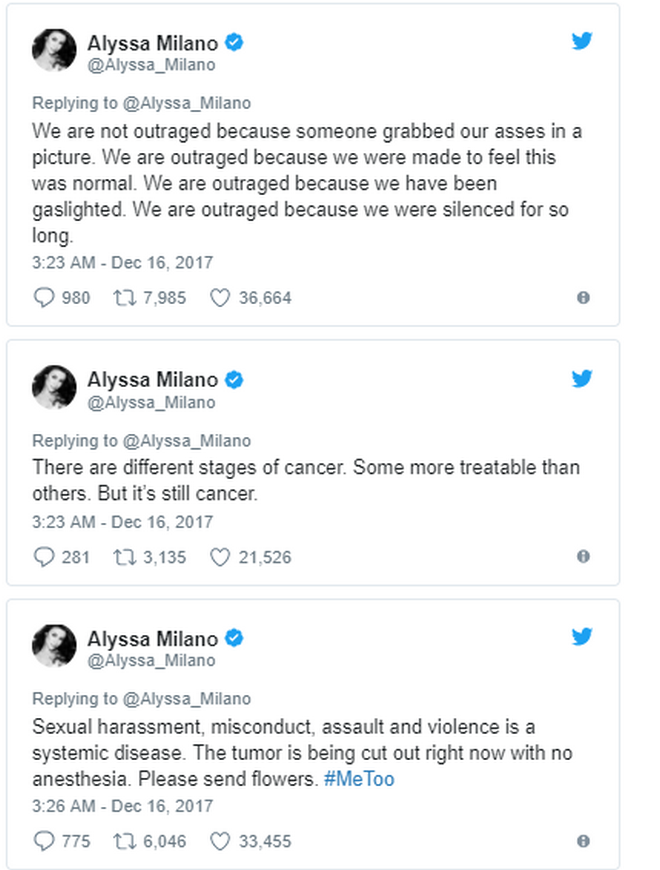Open the info icon on the first tweet

(x=583, y=298)
